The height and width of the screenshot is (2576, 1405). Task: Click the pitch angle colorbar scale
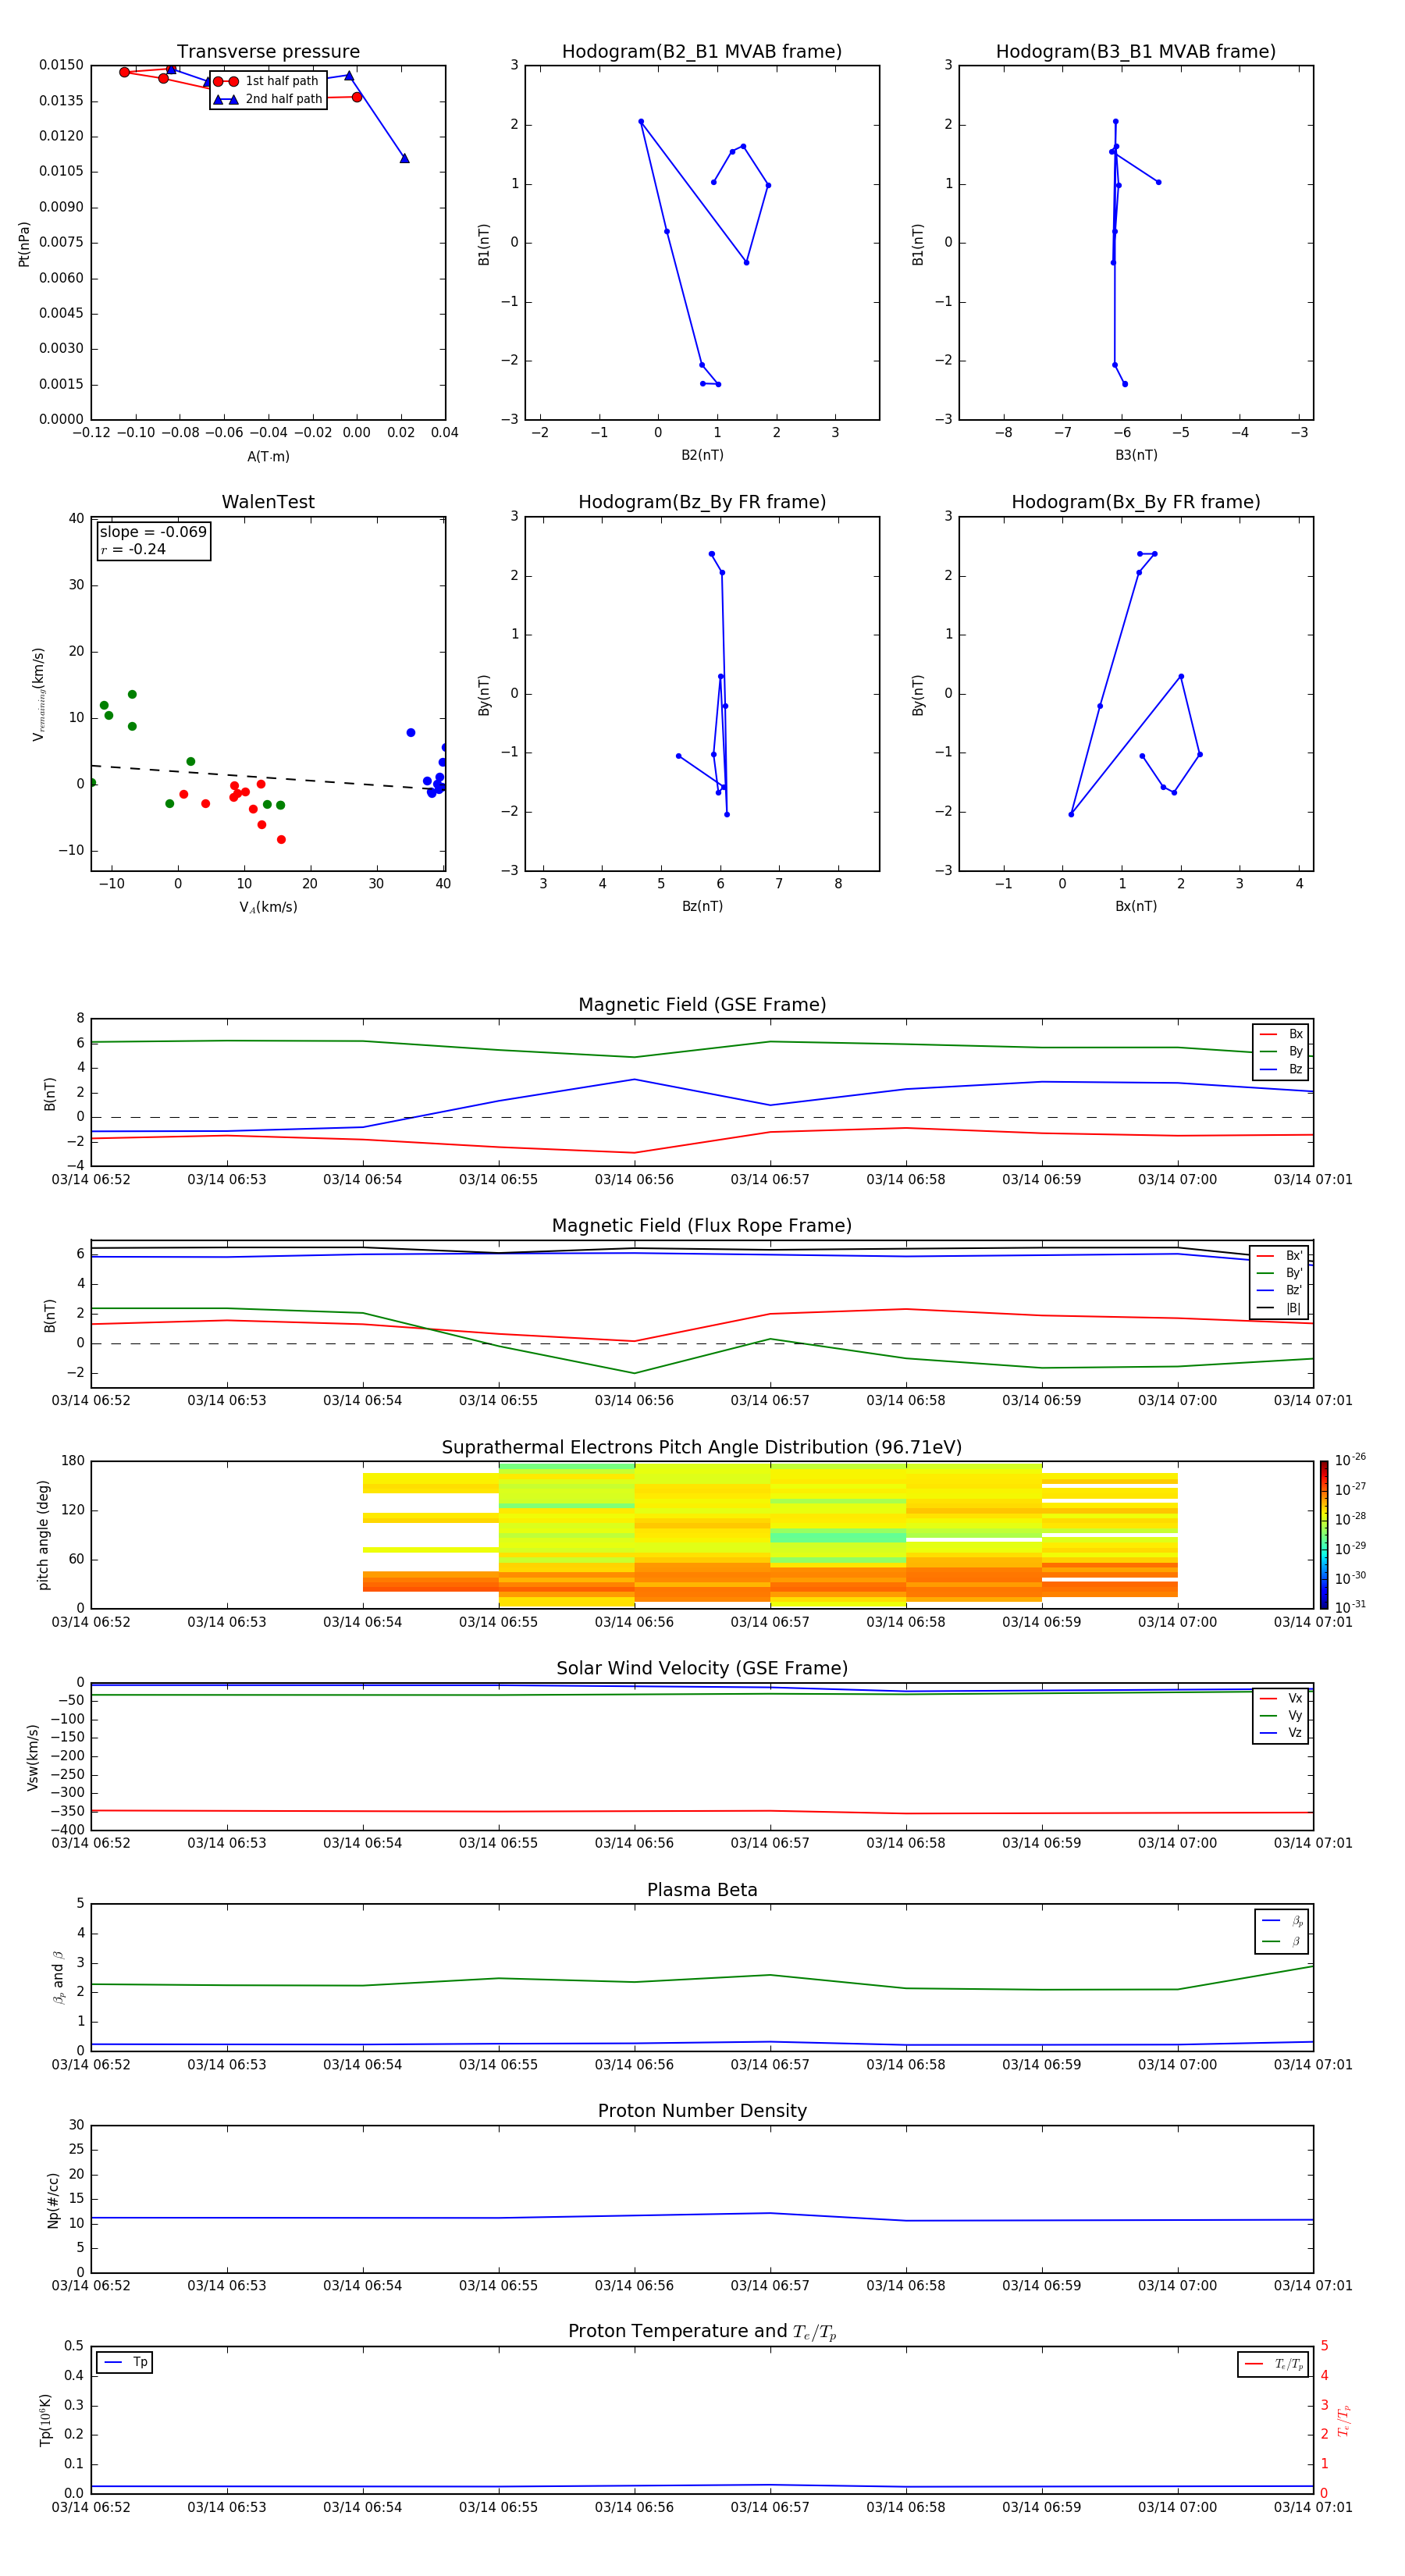coord(1324,1535)
